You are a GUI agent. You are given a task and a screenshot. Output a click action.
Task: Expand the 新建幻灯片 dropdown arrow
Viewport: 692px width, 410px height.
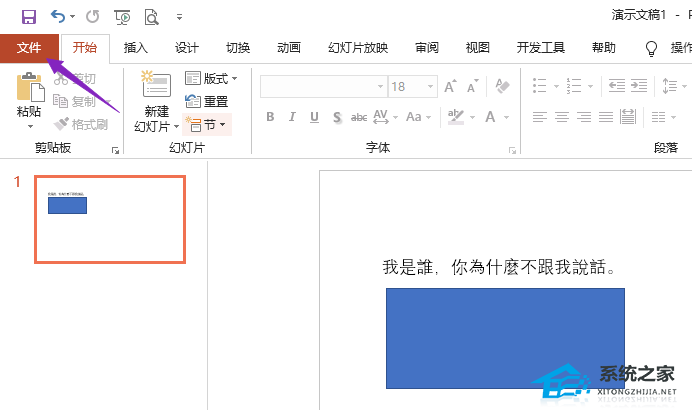coord(176,127)
